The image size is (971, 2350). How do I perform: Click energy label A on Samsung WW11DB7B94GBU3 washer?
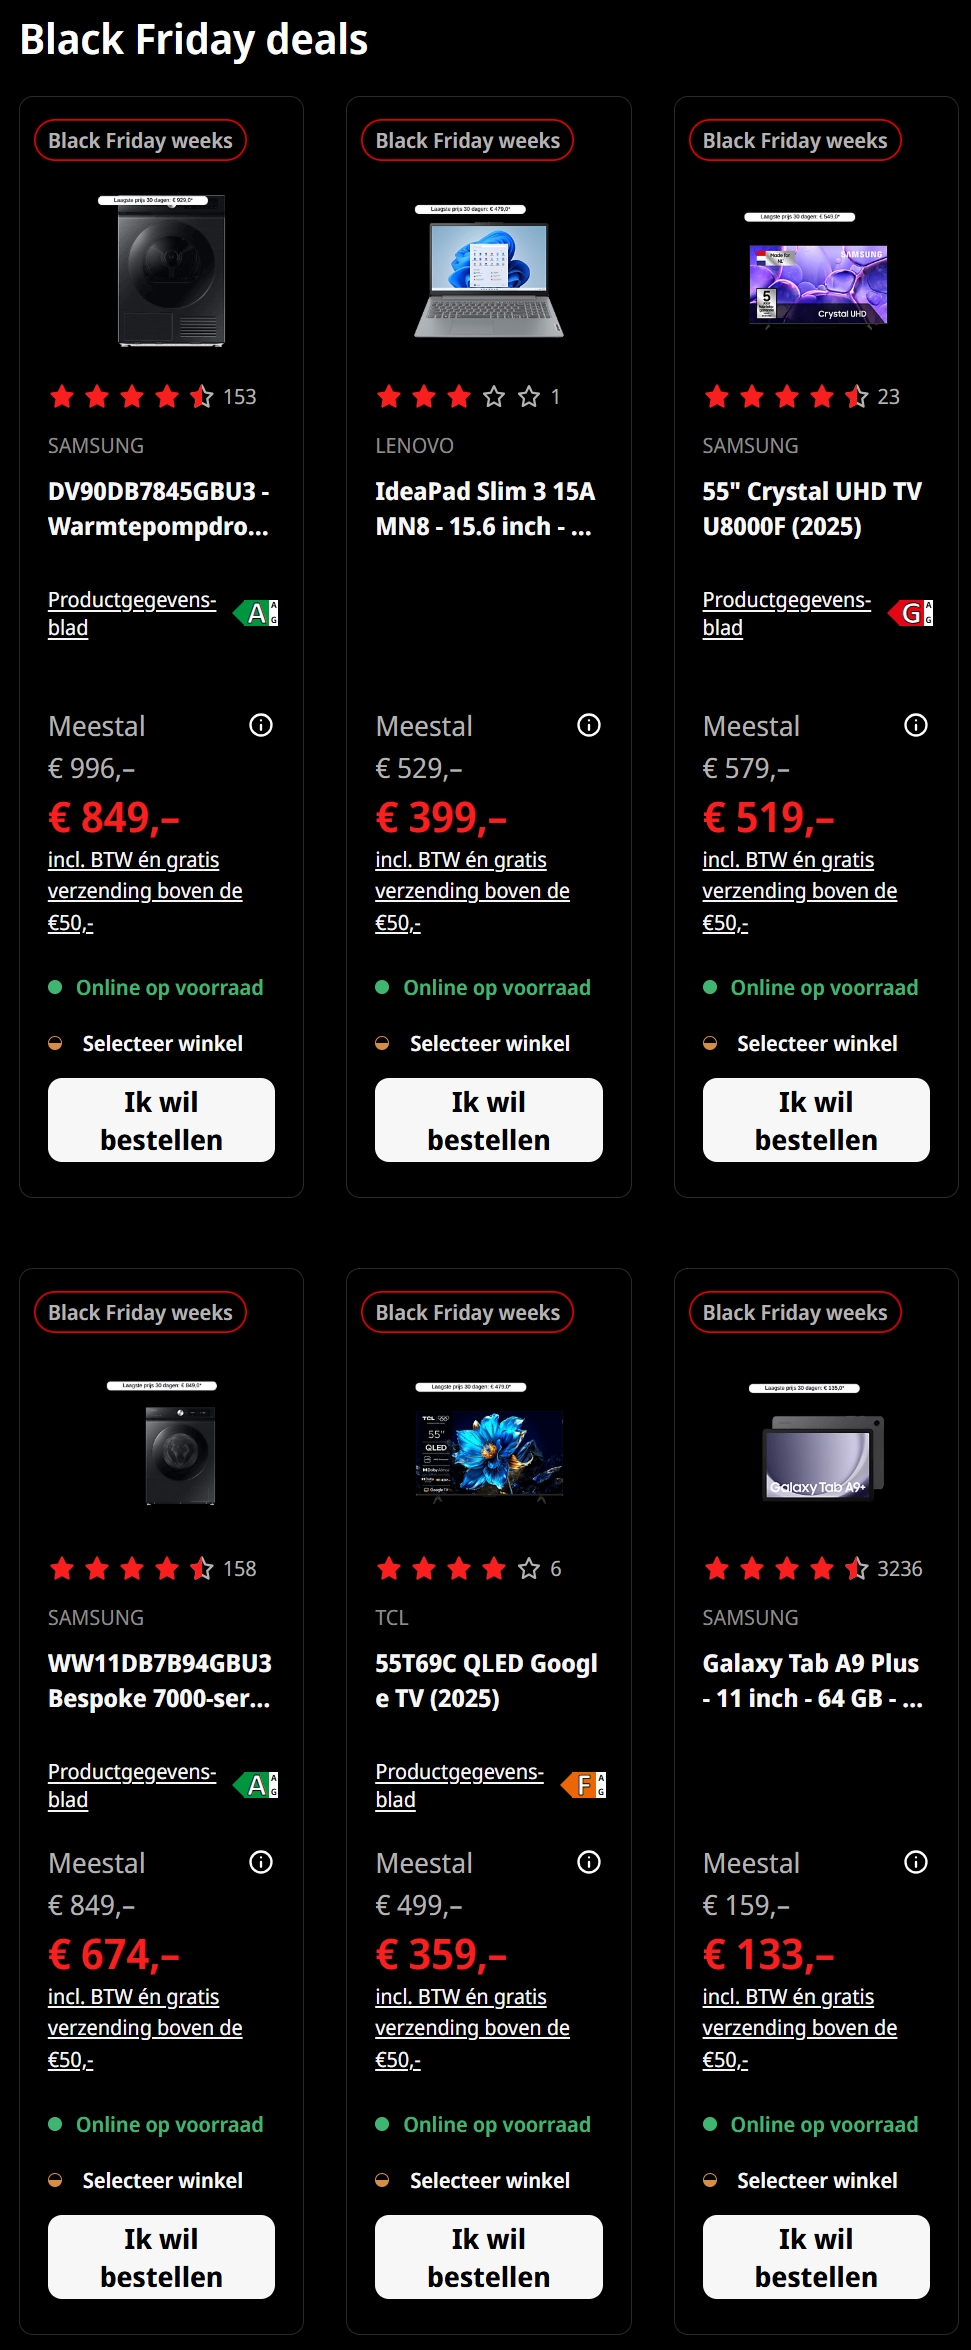257,1785
